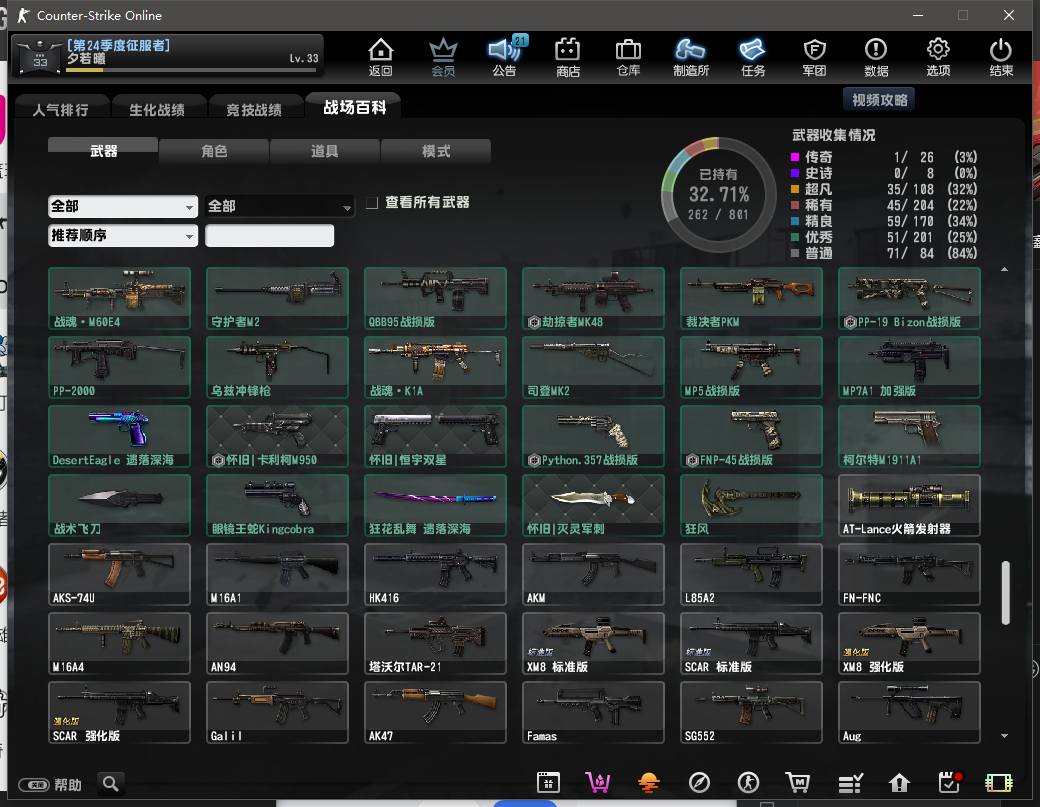Click the weapon name search input field
Viewport: 1040px width, 807px height.
tap(270, 236)
